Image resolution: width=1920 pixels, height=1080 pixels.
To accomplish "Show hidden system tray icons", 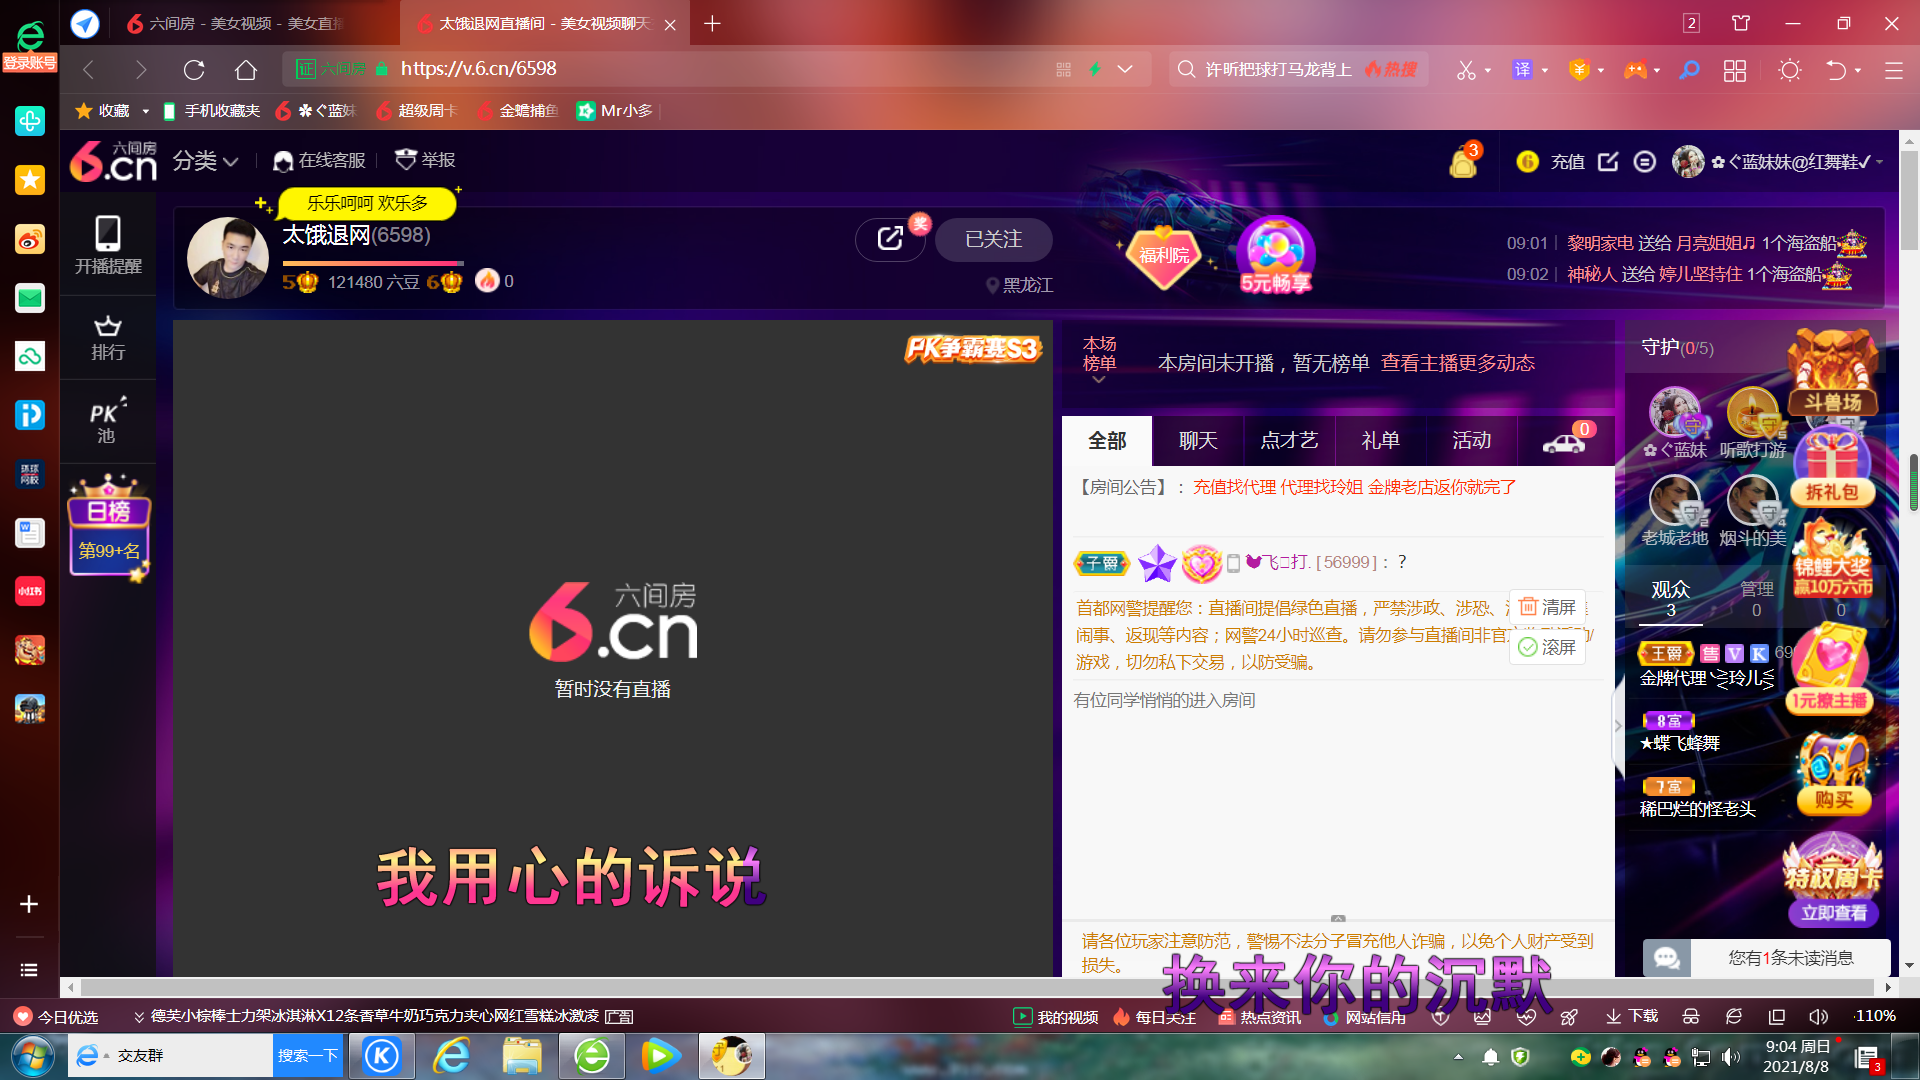I will [x=1458, y=1057].
